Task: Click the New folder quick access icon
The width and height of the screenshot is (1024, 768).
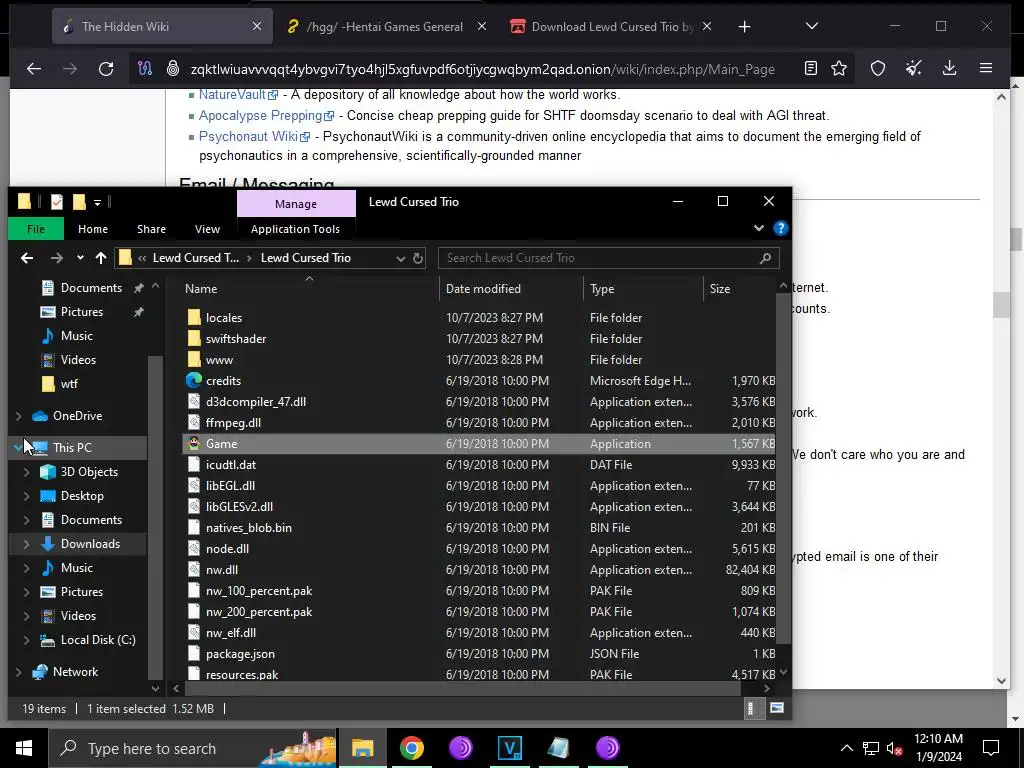Action: tap(79, 202)
